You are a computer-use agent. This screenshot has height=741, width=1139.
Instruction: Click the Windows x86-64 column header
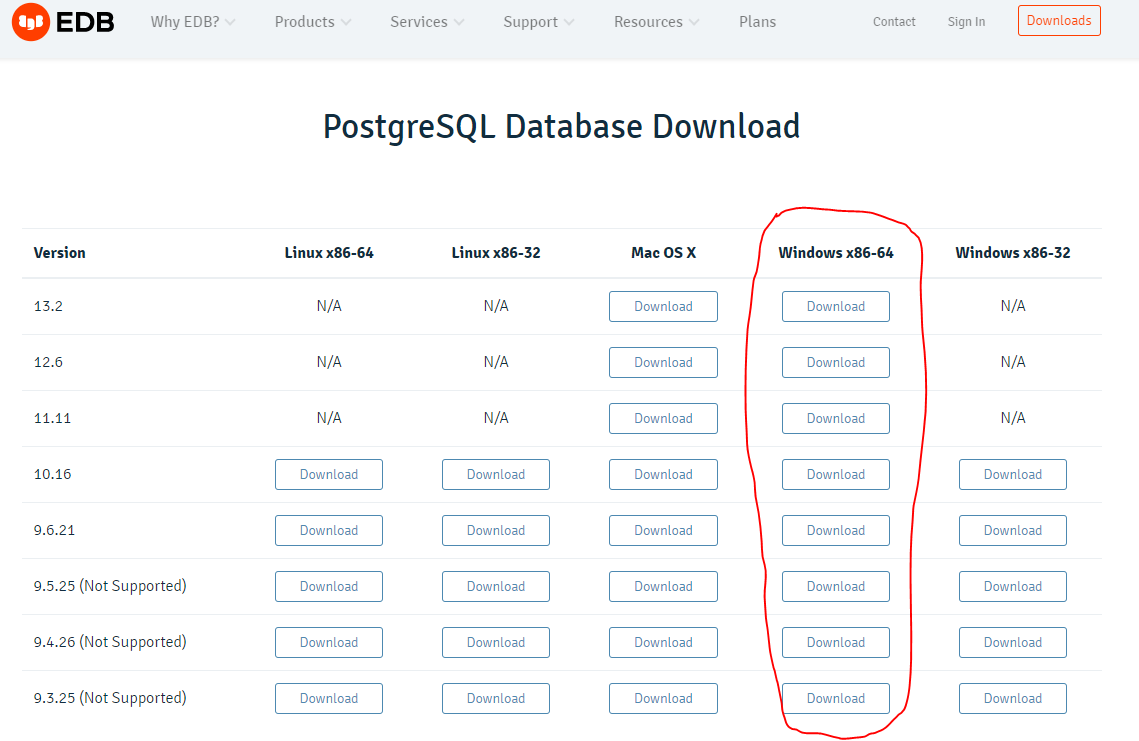tap(836, 253)
